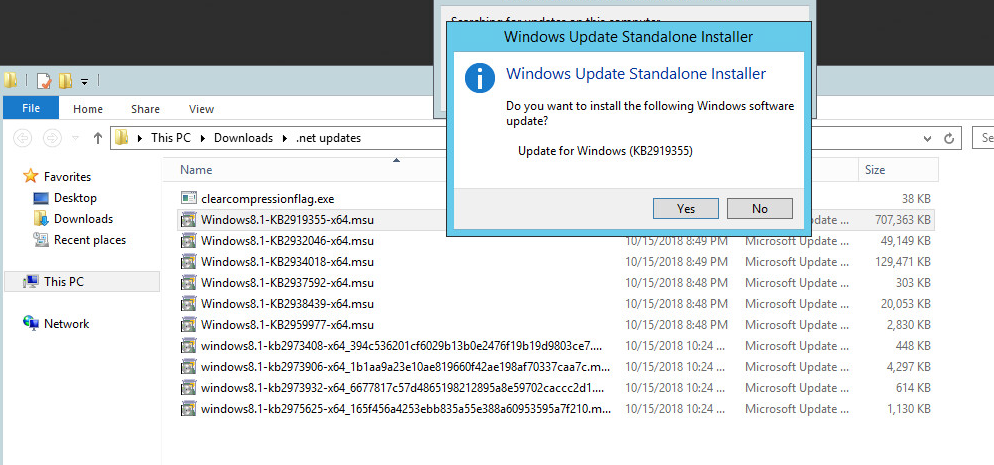Select Favorites in the navigation pane
This screenshot has height=465, width=994.
tap(67, 177)
